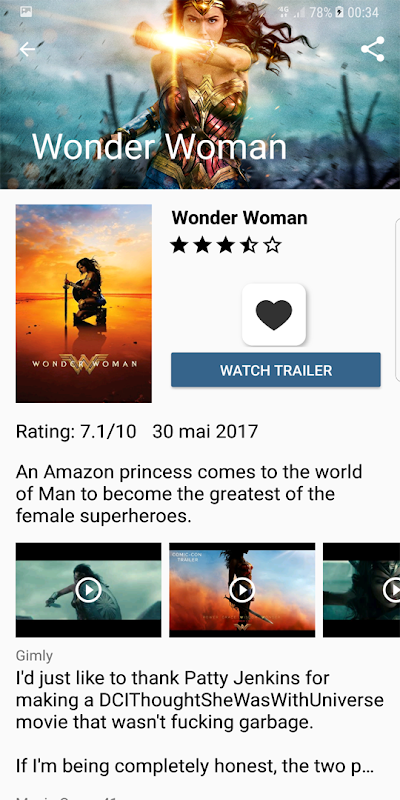
Task: Tap the Gimly reviewer name
Action: pyautogui.click(x=34, y=656)
